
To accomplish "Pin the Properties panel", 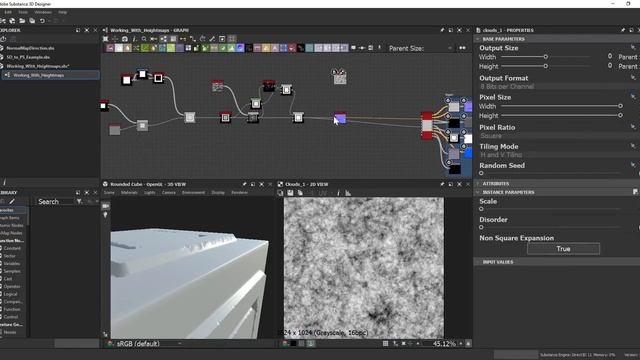I will 623,30.
